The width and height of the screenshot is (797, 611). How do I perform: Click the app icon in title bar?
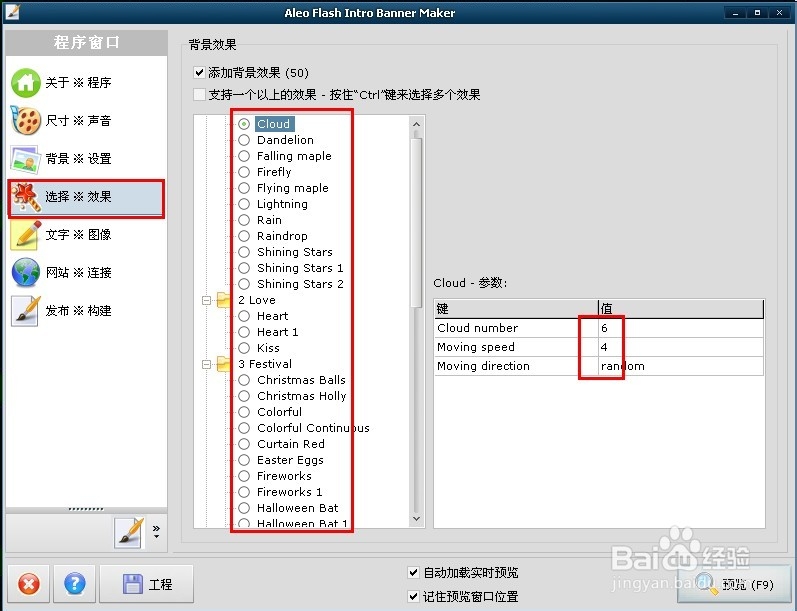pos(12,11)
